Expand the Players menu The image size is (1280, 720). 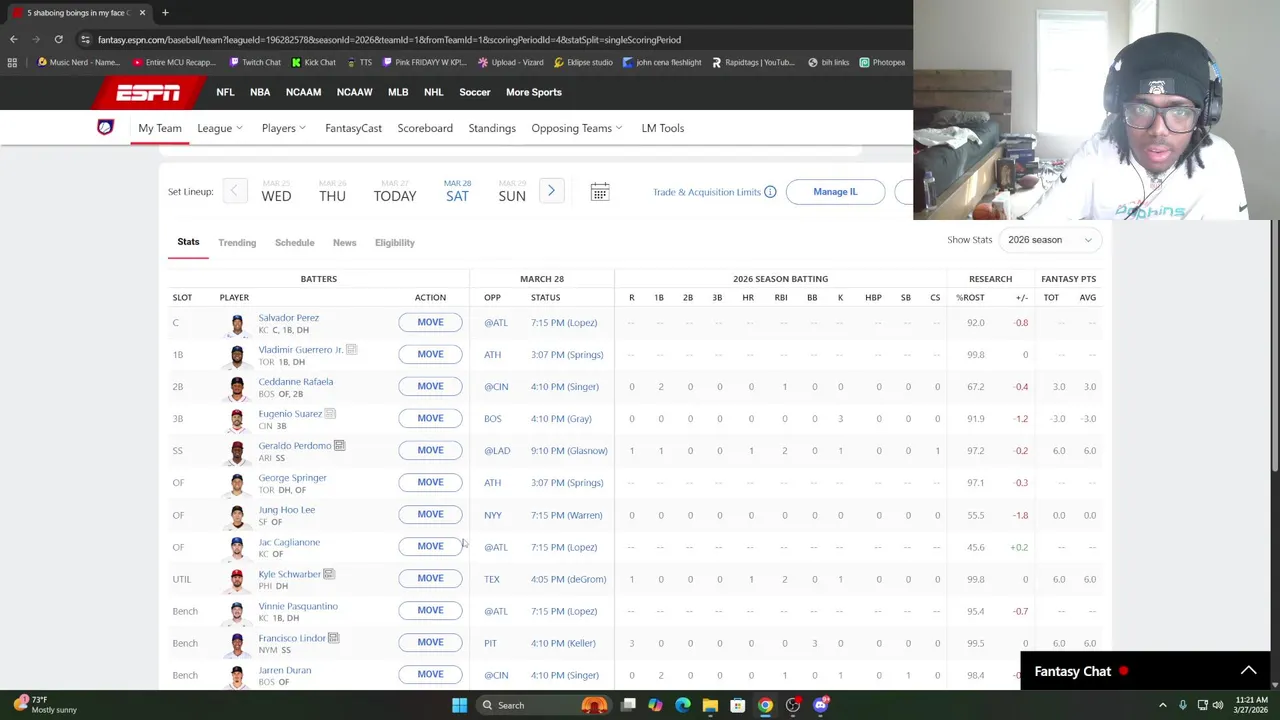pyautogui.click(x=284, y=128)
